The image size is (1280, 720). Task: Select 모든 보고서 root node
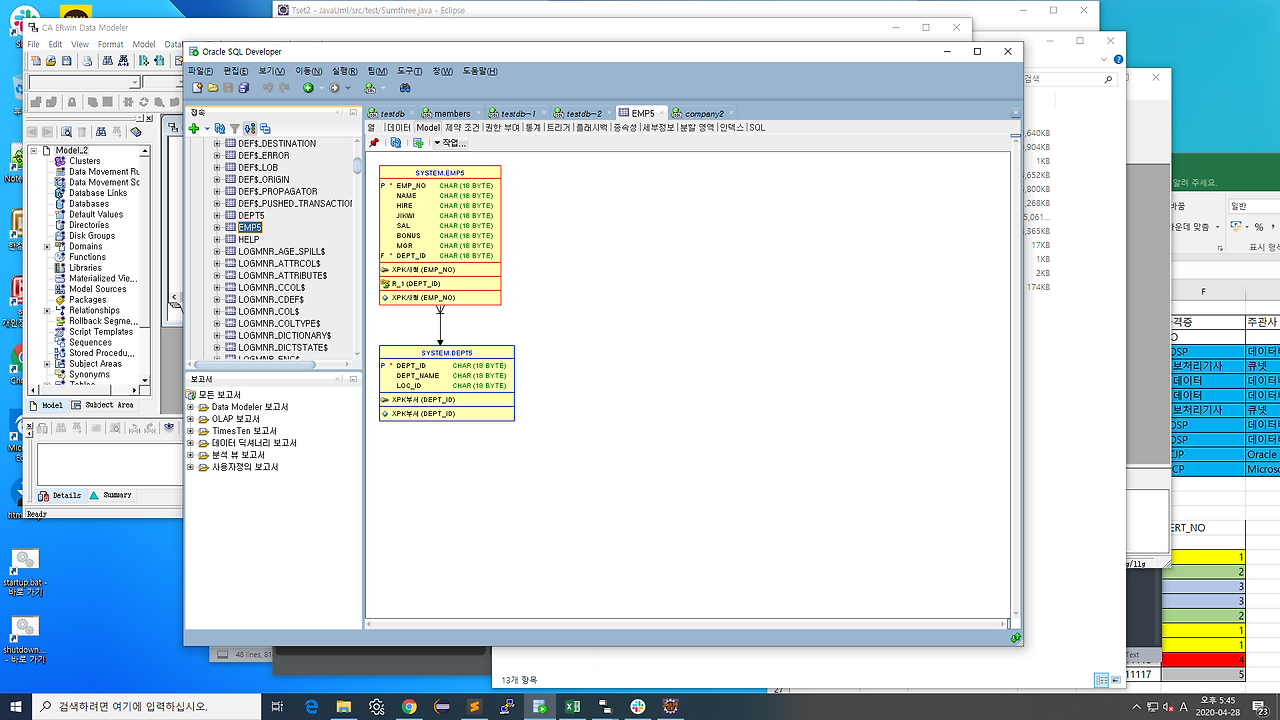point(219,395)
